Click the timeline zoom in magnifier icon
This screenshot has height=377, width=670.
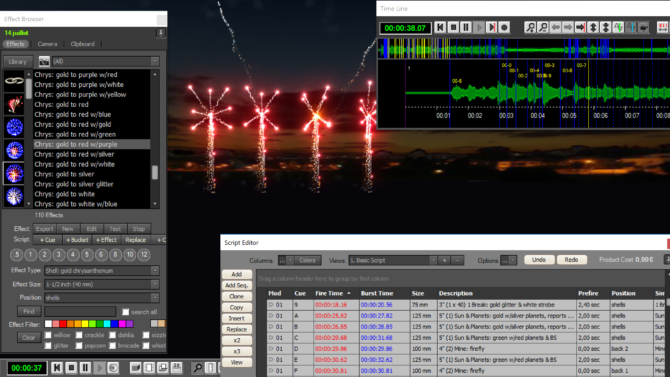tap(530, 28)
